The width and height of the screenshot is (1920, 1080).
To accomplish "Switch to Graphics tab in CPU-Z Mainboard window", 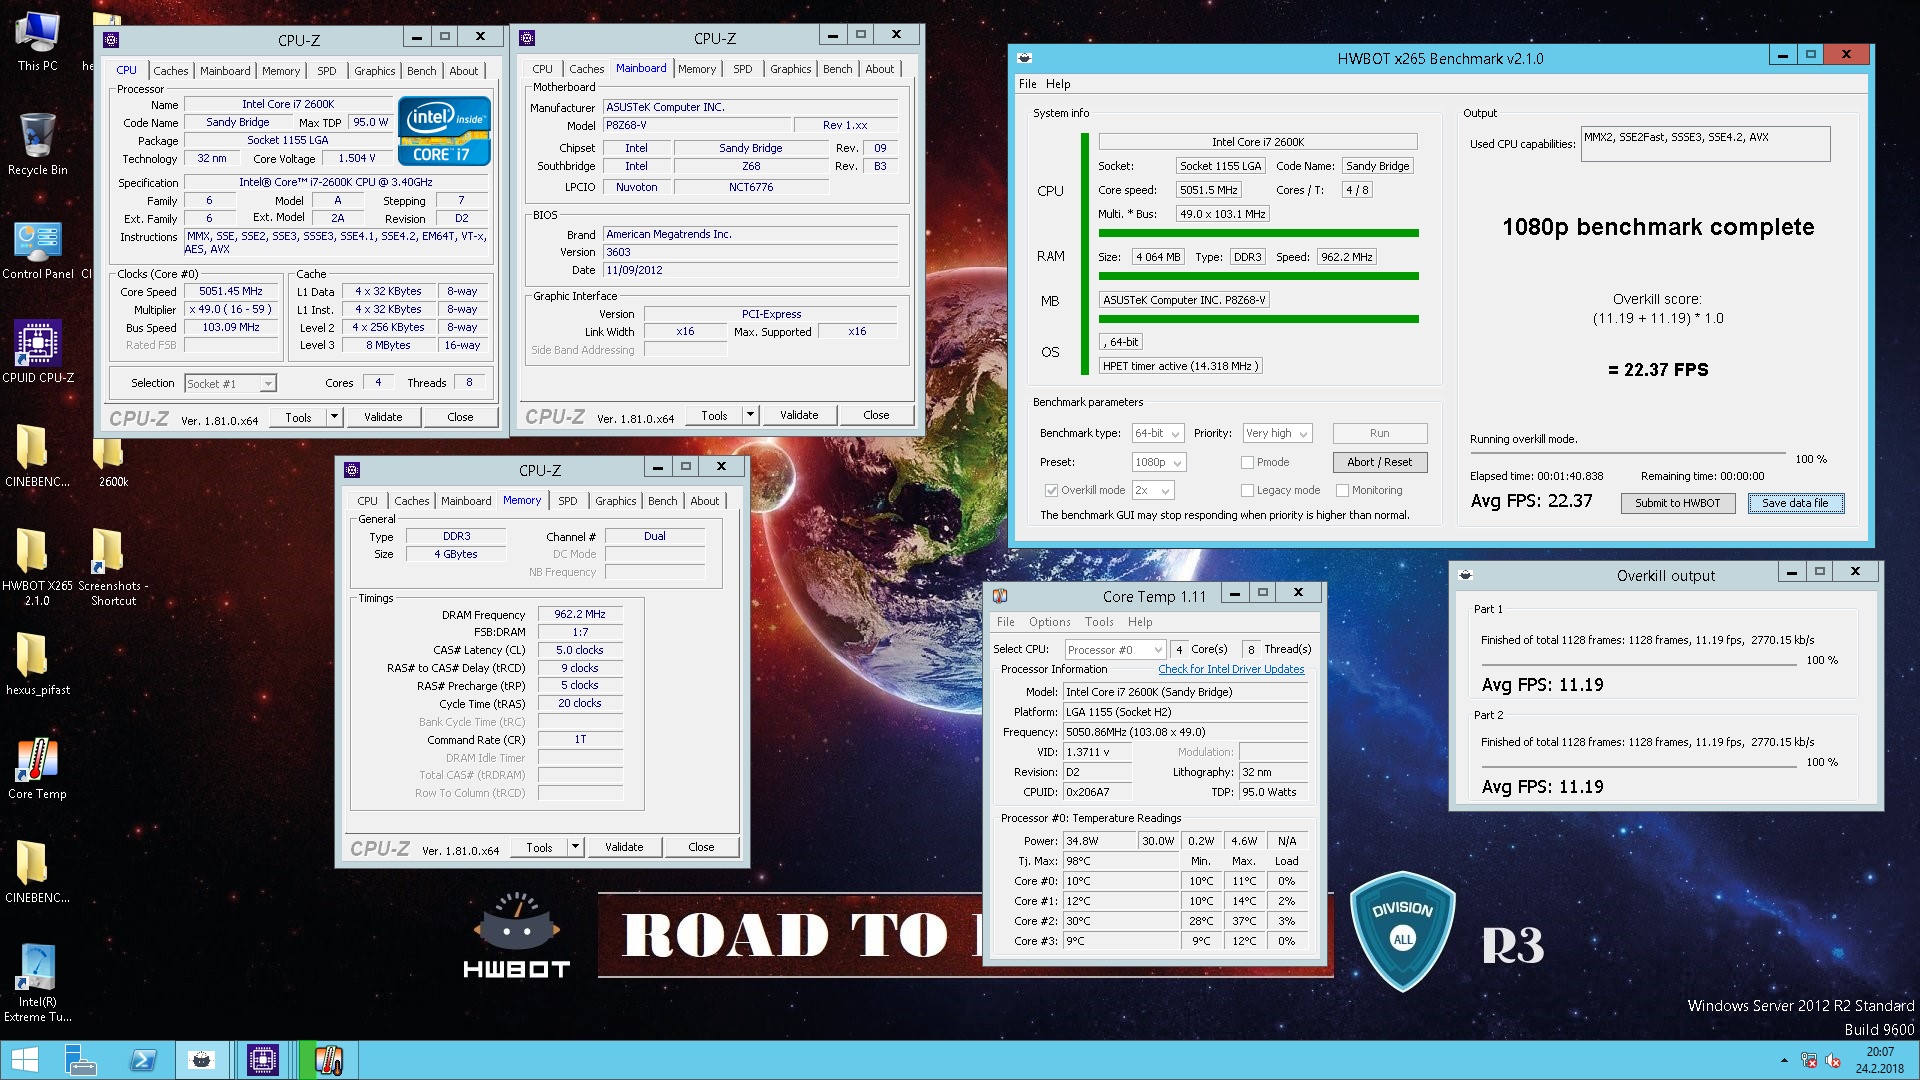I will pyautogui.click(x=790, y=69).
